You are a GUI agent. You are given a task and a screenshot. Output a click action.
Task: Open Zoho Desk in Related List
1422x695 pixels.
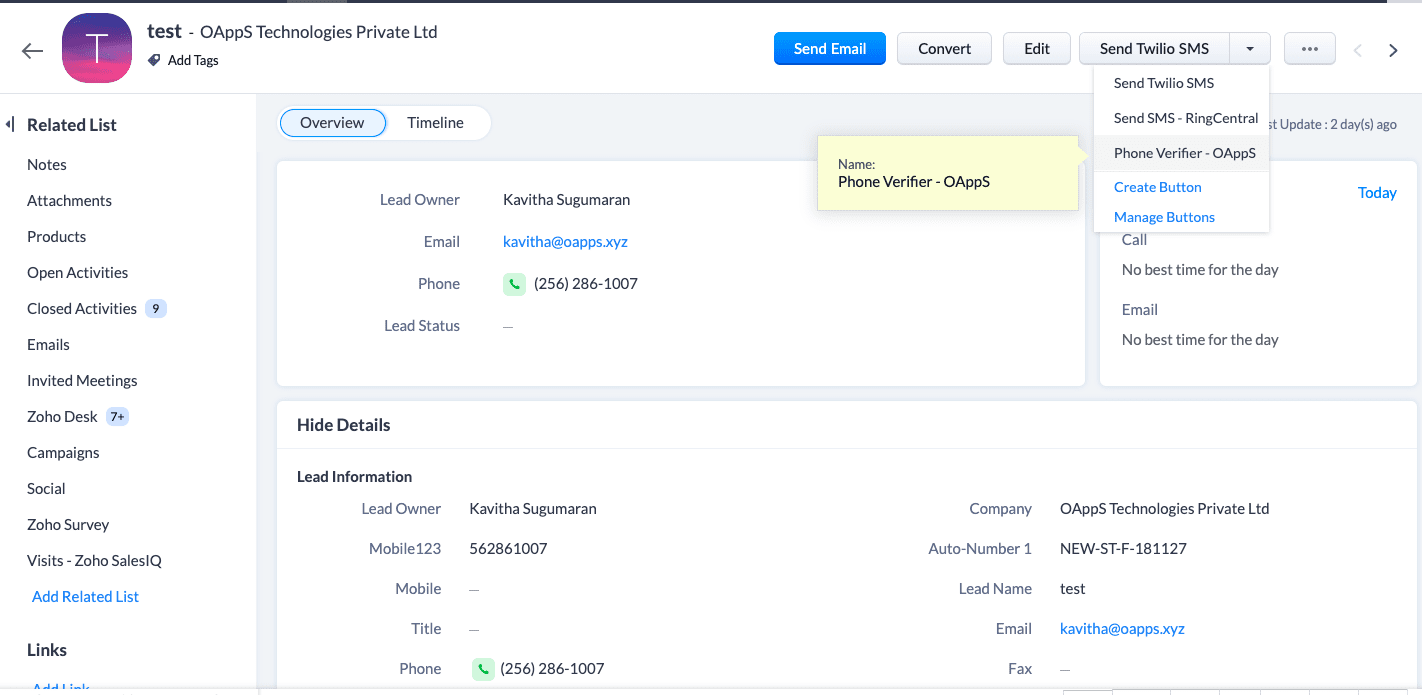(x=62, y=417)
